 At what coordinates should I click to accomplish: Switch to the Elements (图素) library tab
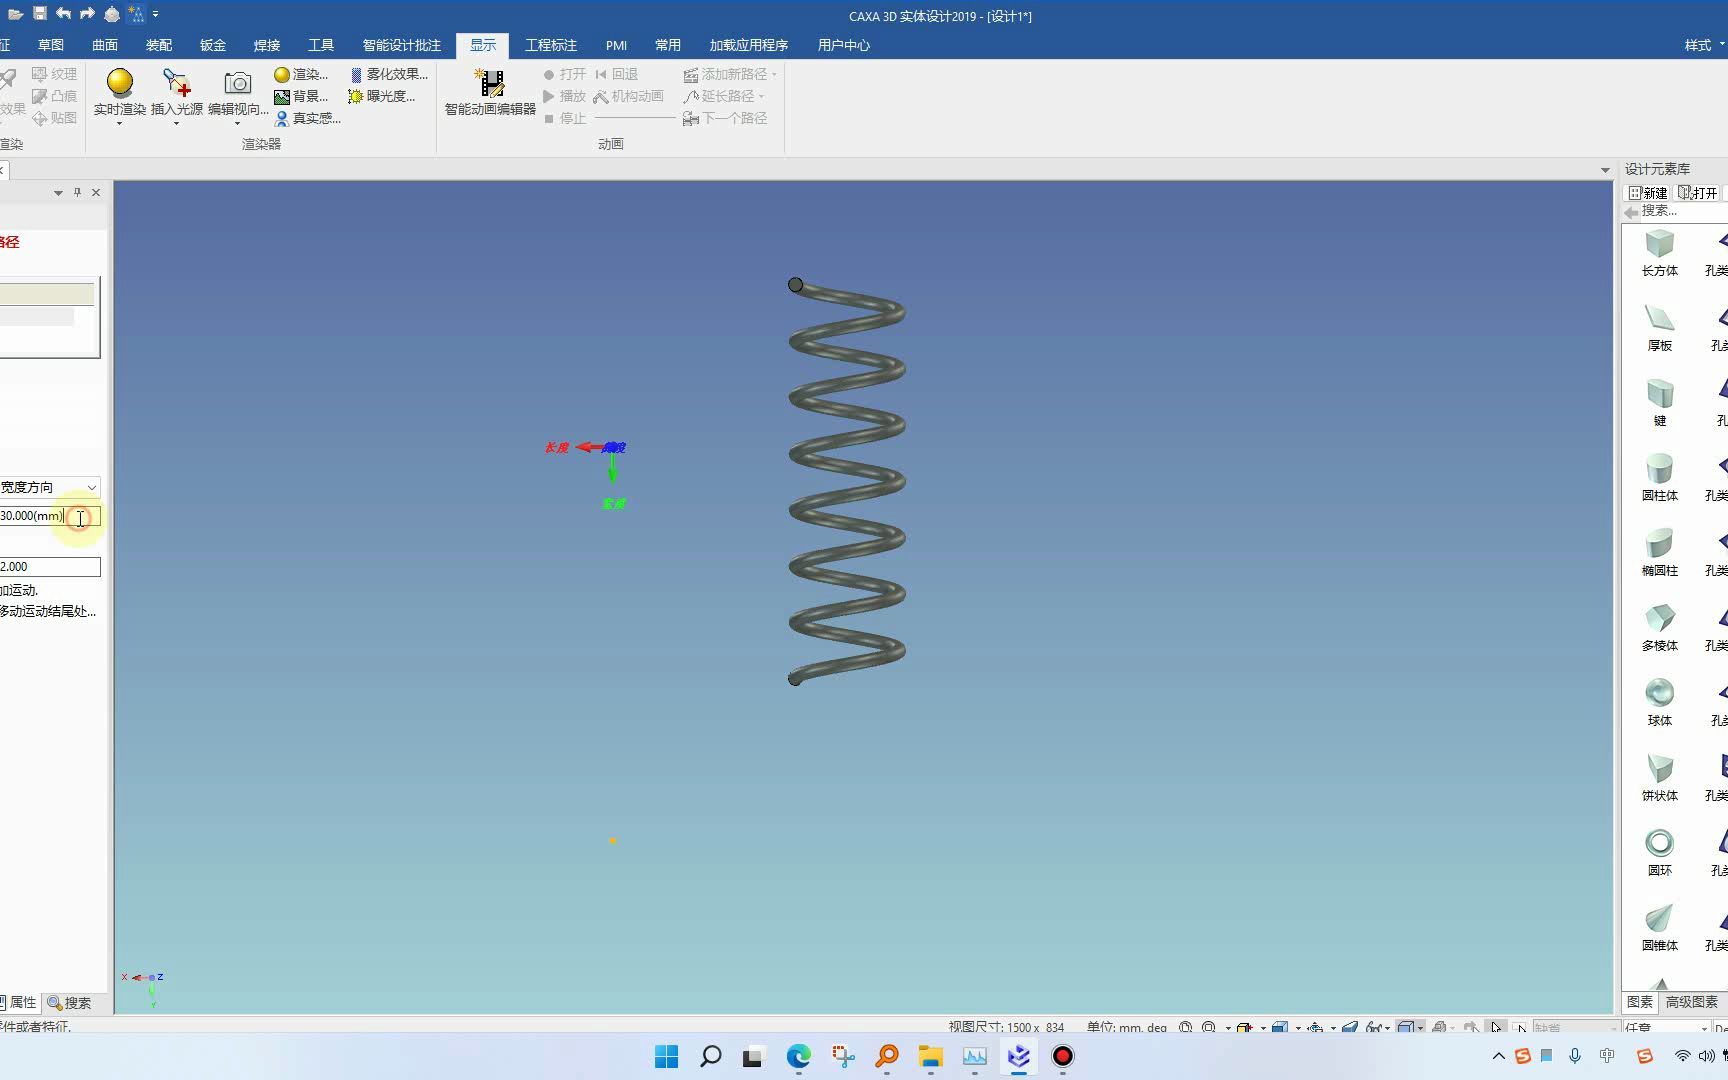[x=1640, y=1001]
